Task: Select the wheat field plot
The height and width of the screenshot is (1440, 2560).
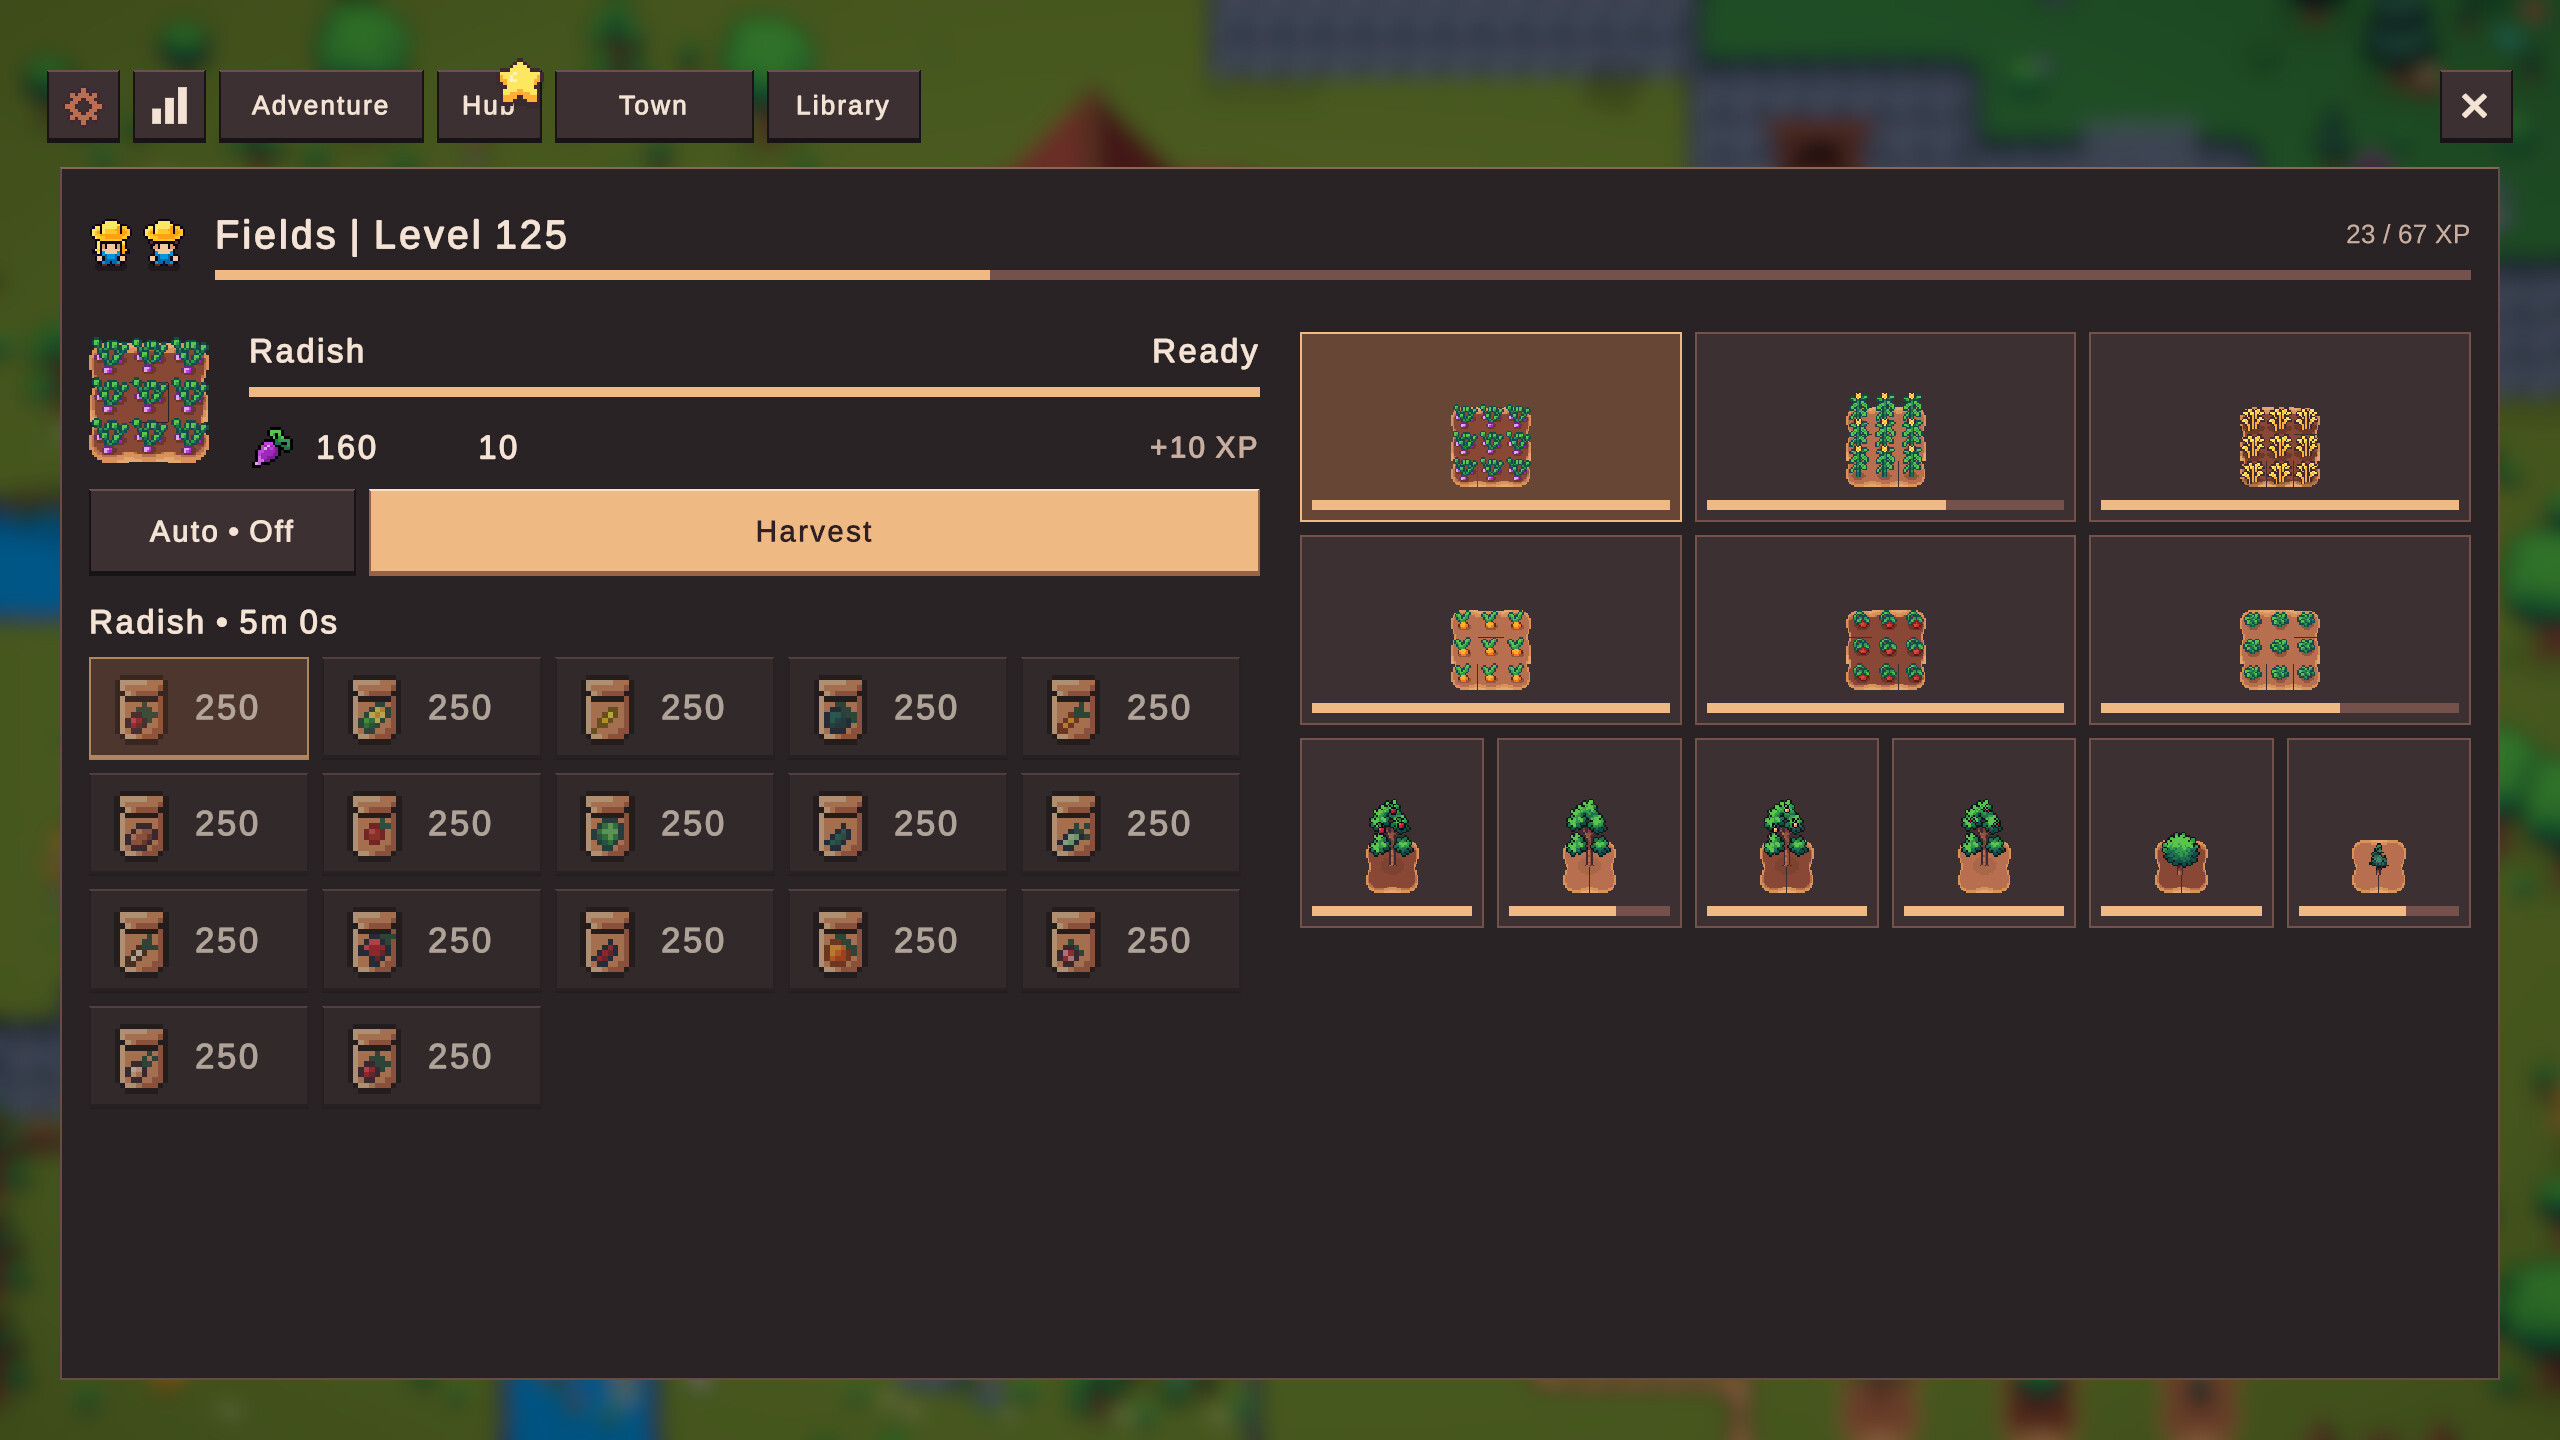Action: pyautogui.click(x=2279, y=427)
